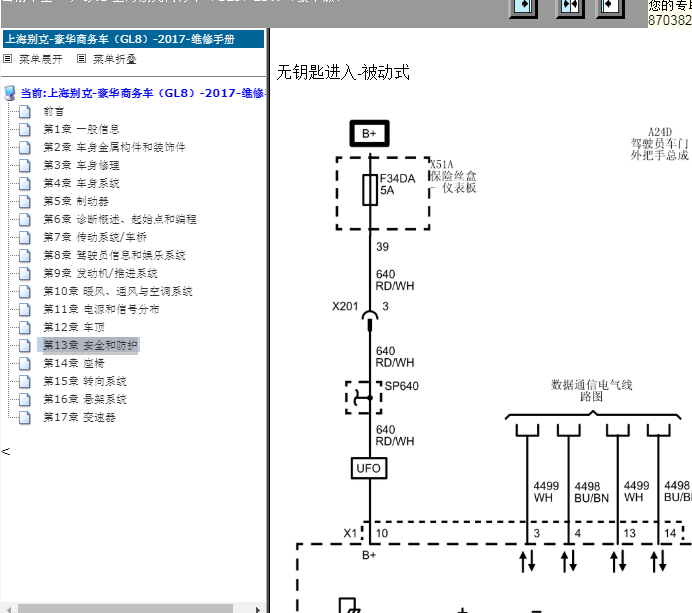Open 第12章 车顶
Screen dimensions: 692x613
[74, 327]
